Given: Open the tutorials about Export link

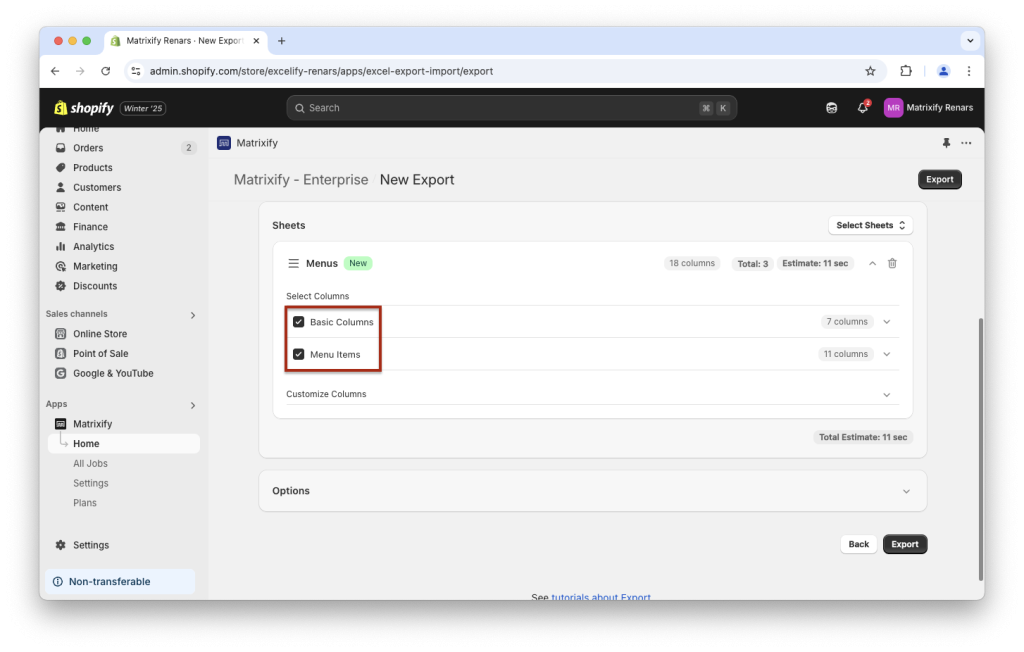Looking at the screenshot, I should point(601,597).
